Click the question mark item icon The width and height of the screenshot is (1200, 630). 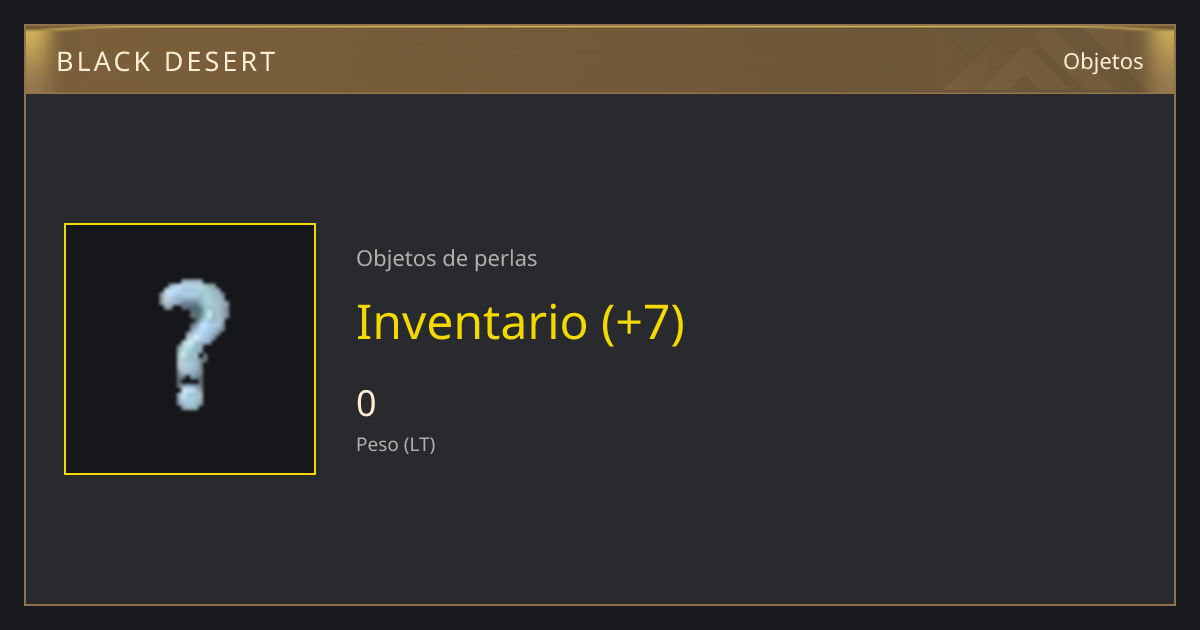click(193, 346)
